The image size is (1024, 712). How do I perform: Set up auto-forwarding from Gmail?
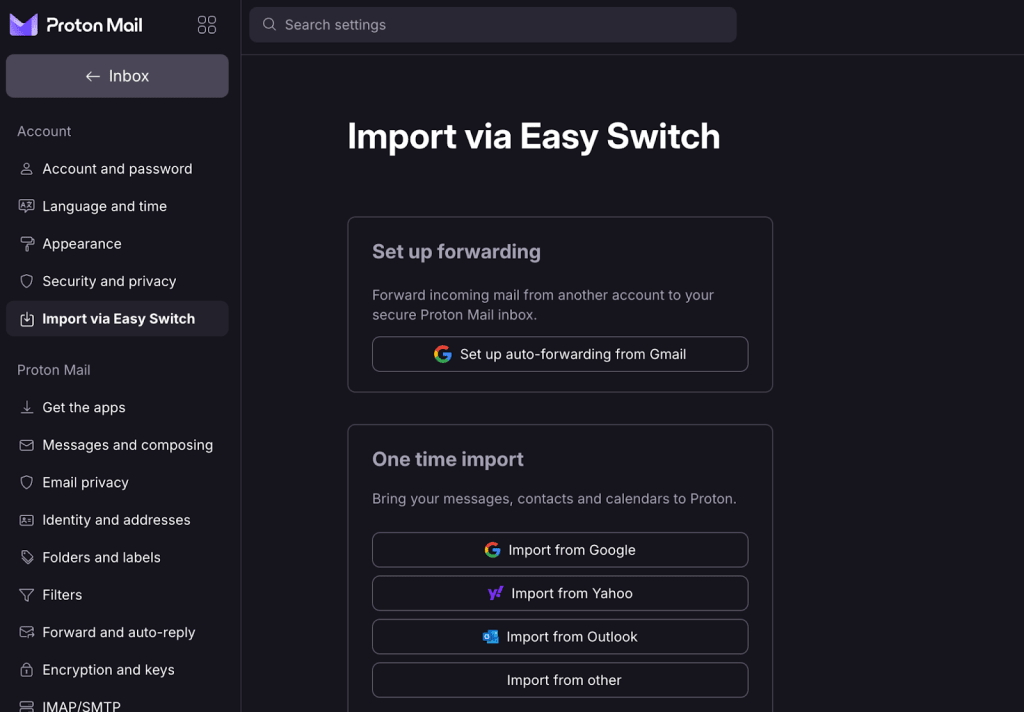point(560,354)
